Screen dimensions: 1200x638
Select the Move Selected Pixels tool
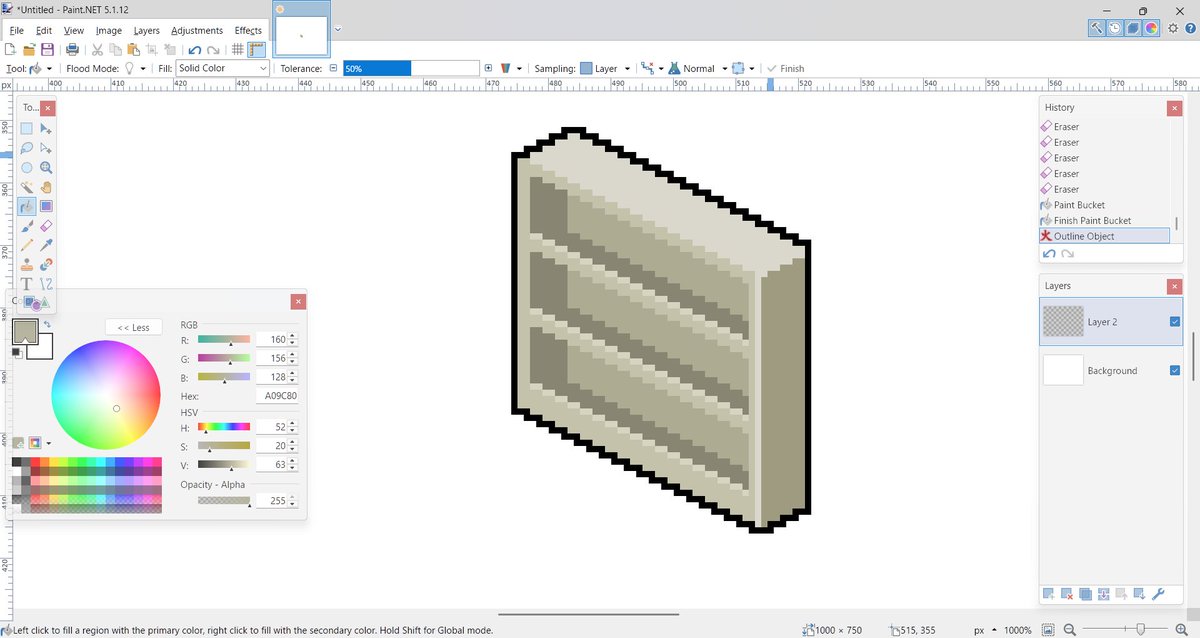click(46, 129)
